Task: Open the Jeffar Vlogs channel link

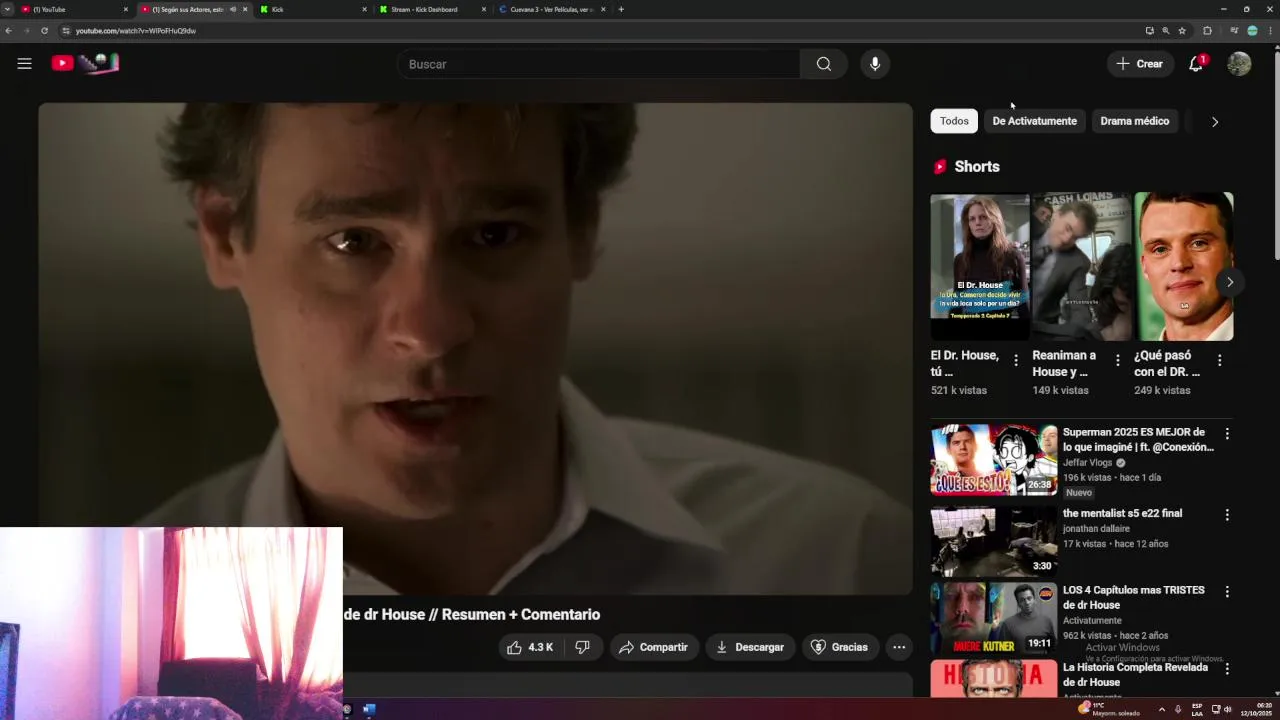Action: pyautogui.click(x=1088, y=463)
